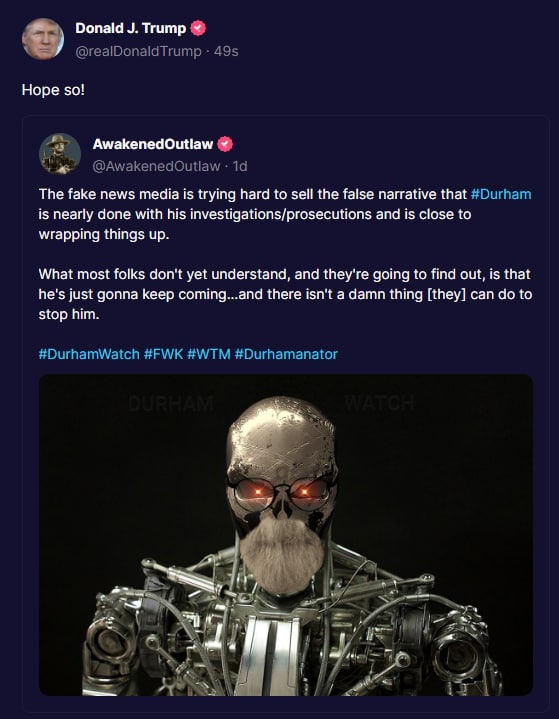Select the 'Hope so!' post text
This screenshot has width=559, height=719.
(x=53, y=90)
